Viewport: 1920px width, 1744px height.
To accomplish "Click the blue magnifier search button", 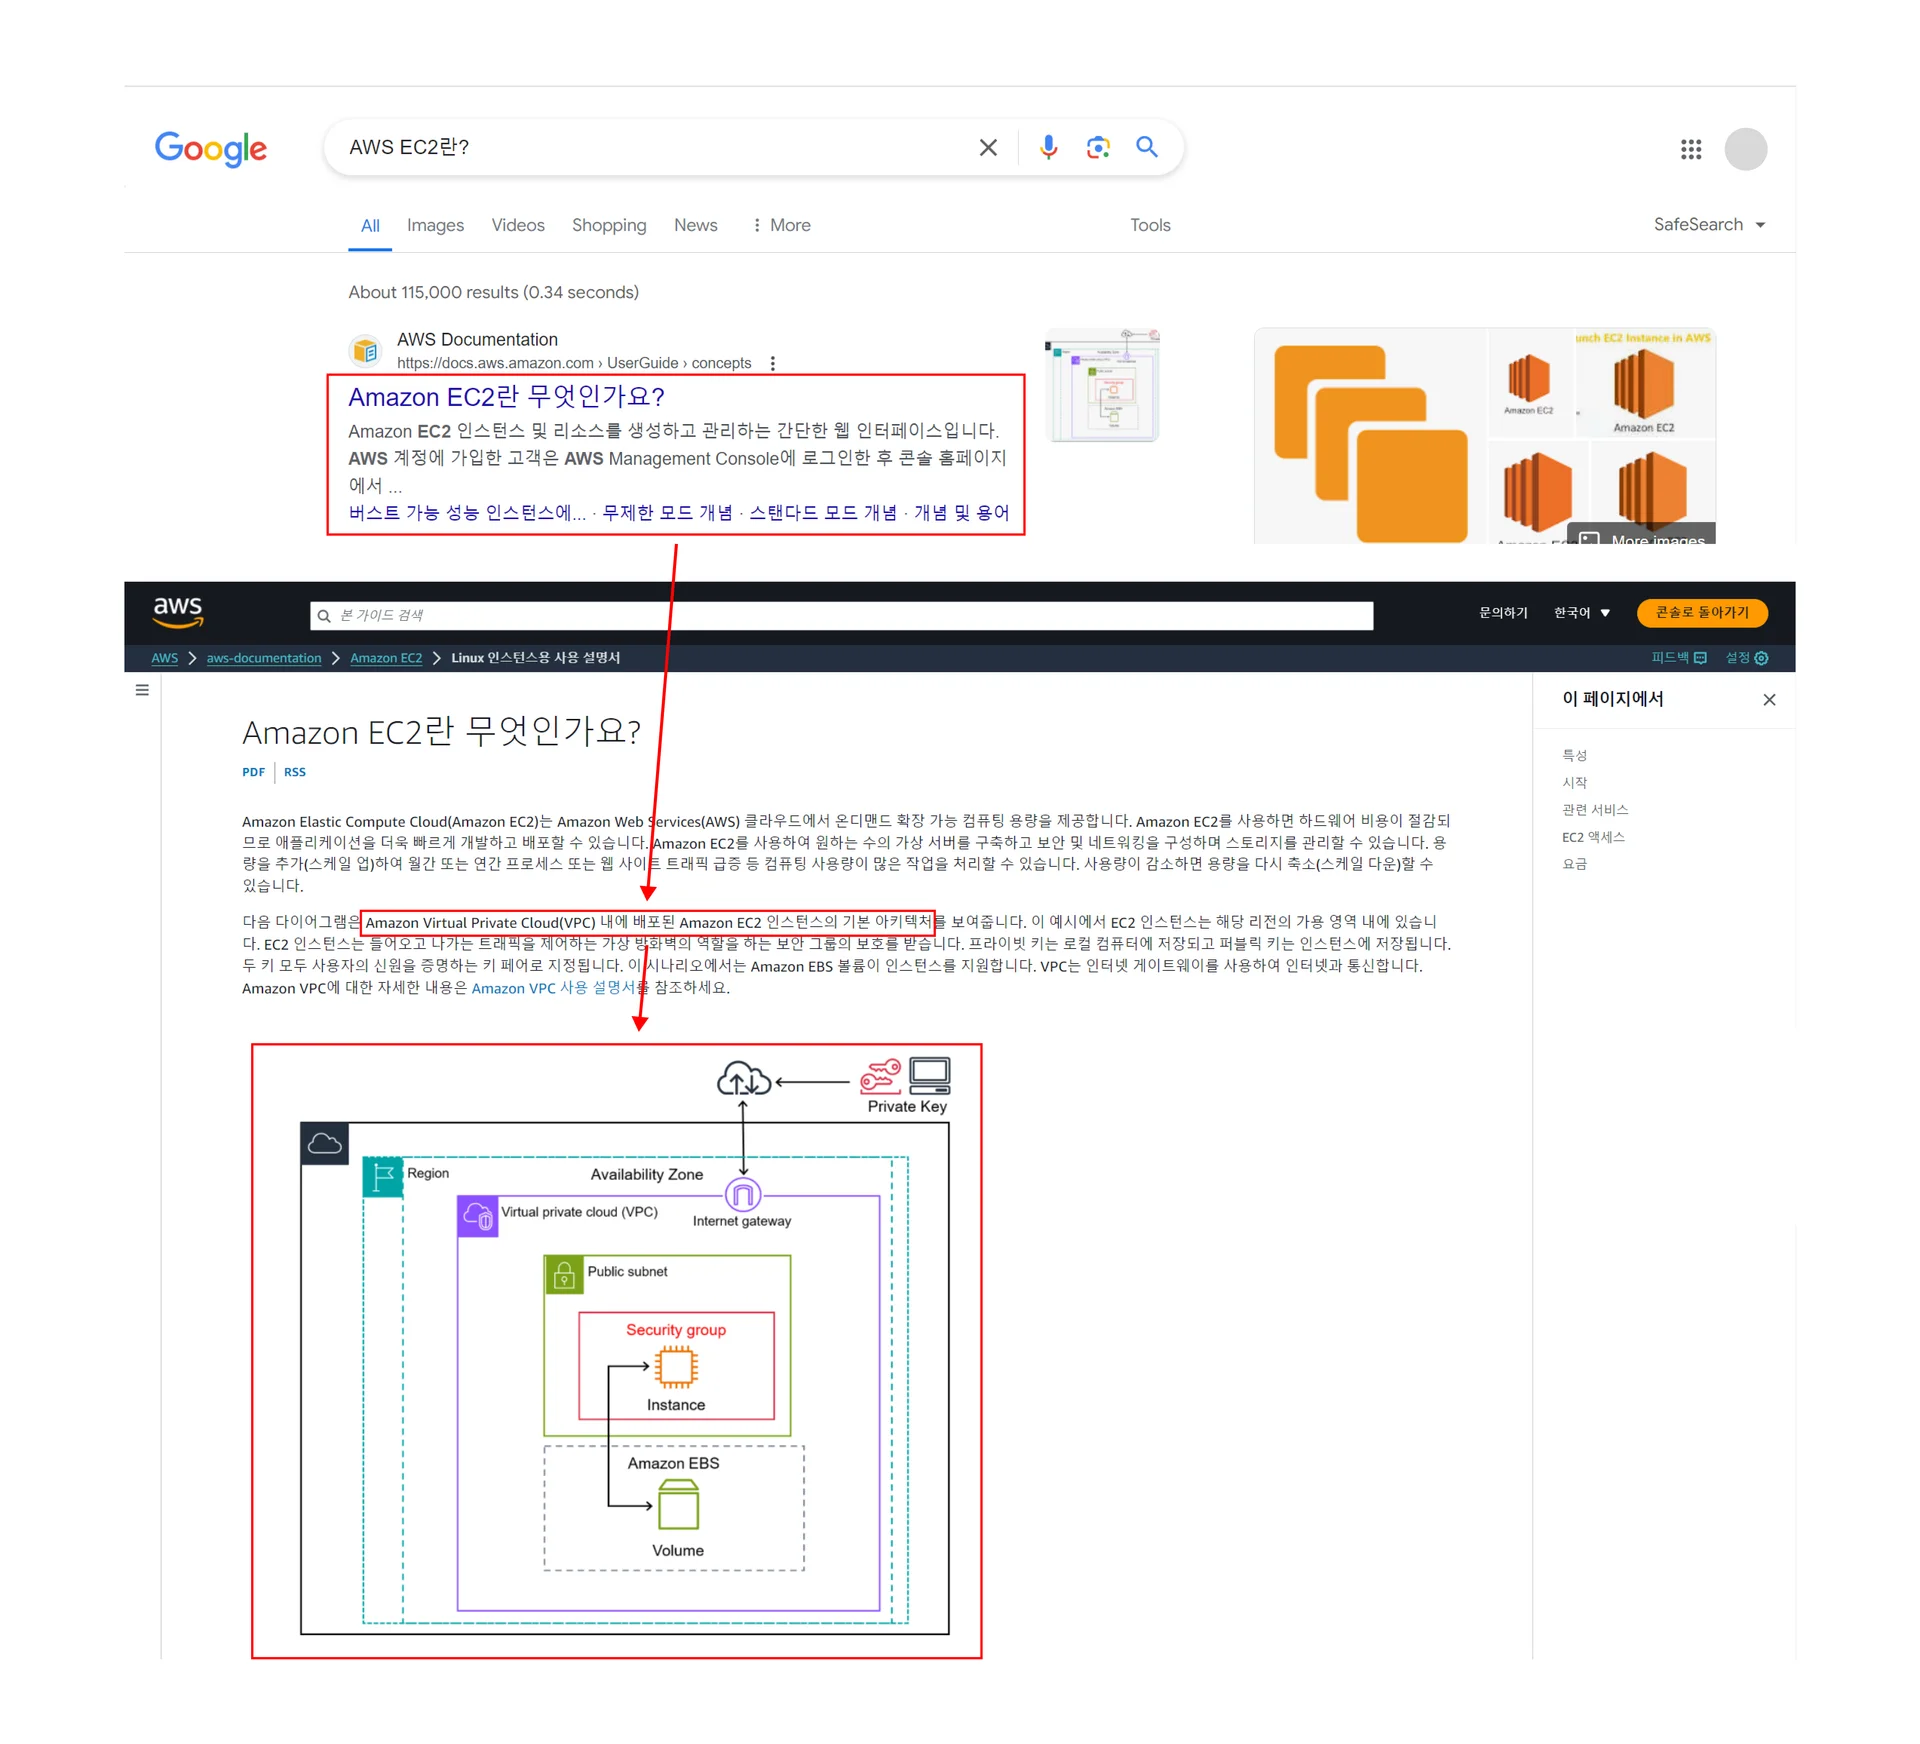I will click(x=1147, y=148).
